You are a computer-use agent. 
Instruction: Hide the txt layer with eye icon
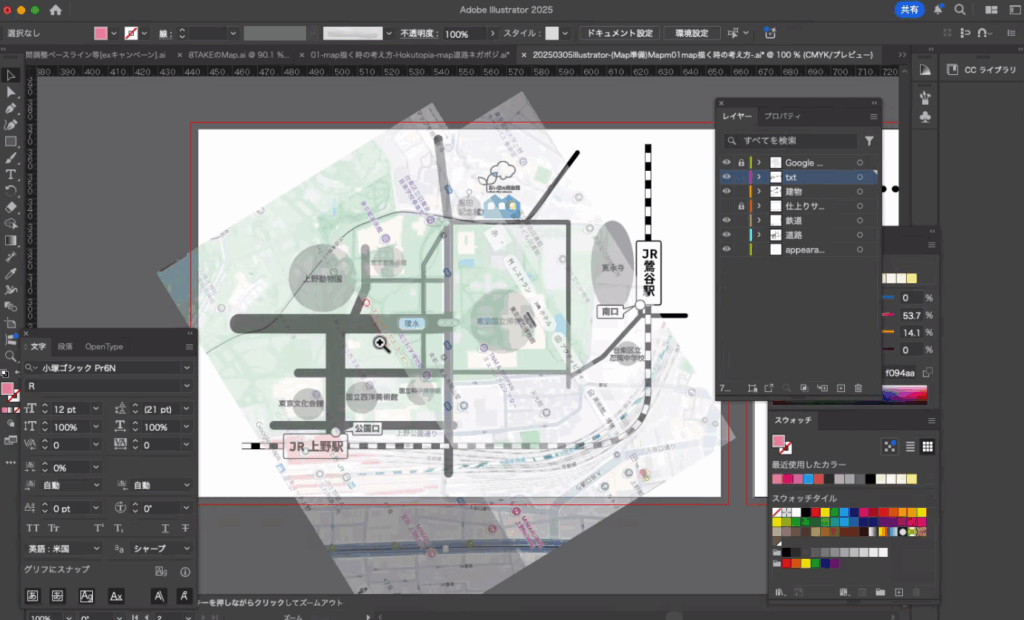[727, 177]
